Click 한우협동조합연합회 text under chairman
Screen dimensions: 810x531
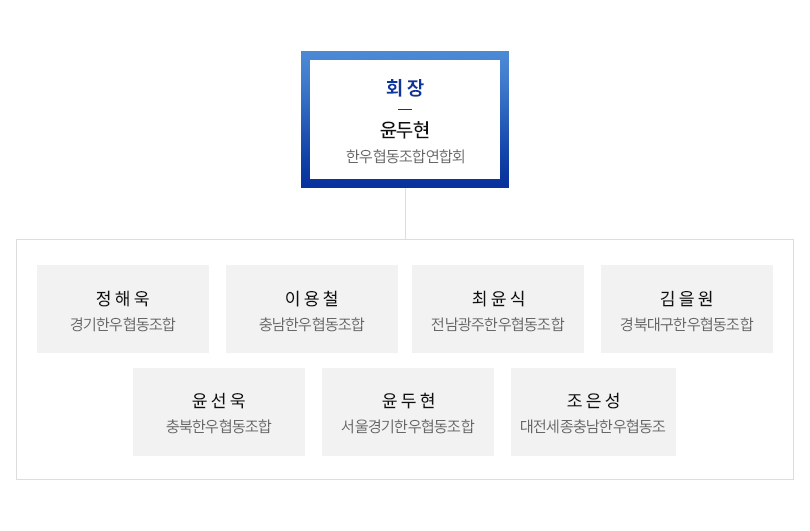[x=405, y=156]
